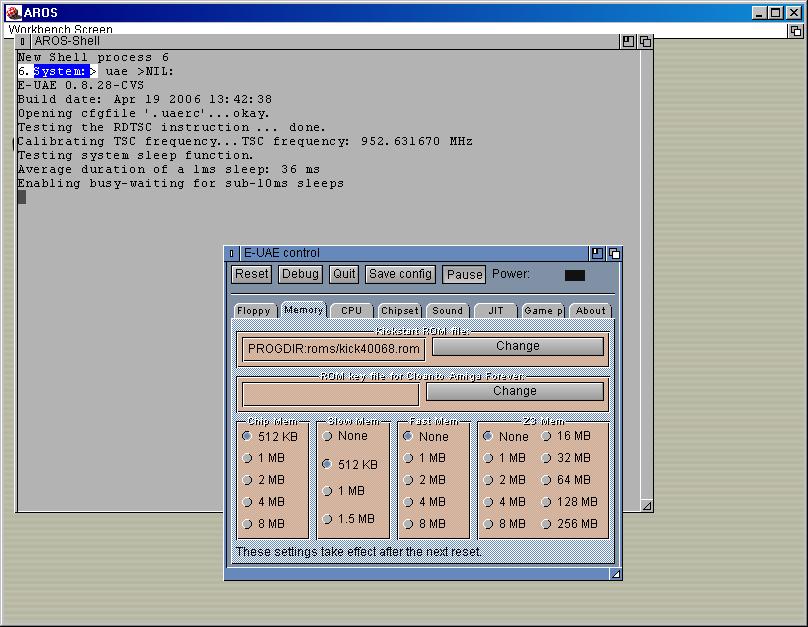This screenshot has height=627, width=808.
Task: Set Z3 Mem to 16 MB
Action: pos(566,436)
